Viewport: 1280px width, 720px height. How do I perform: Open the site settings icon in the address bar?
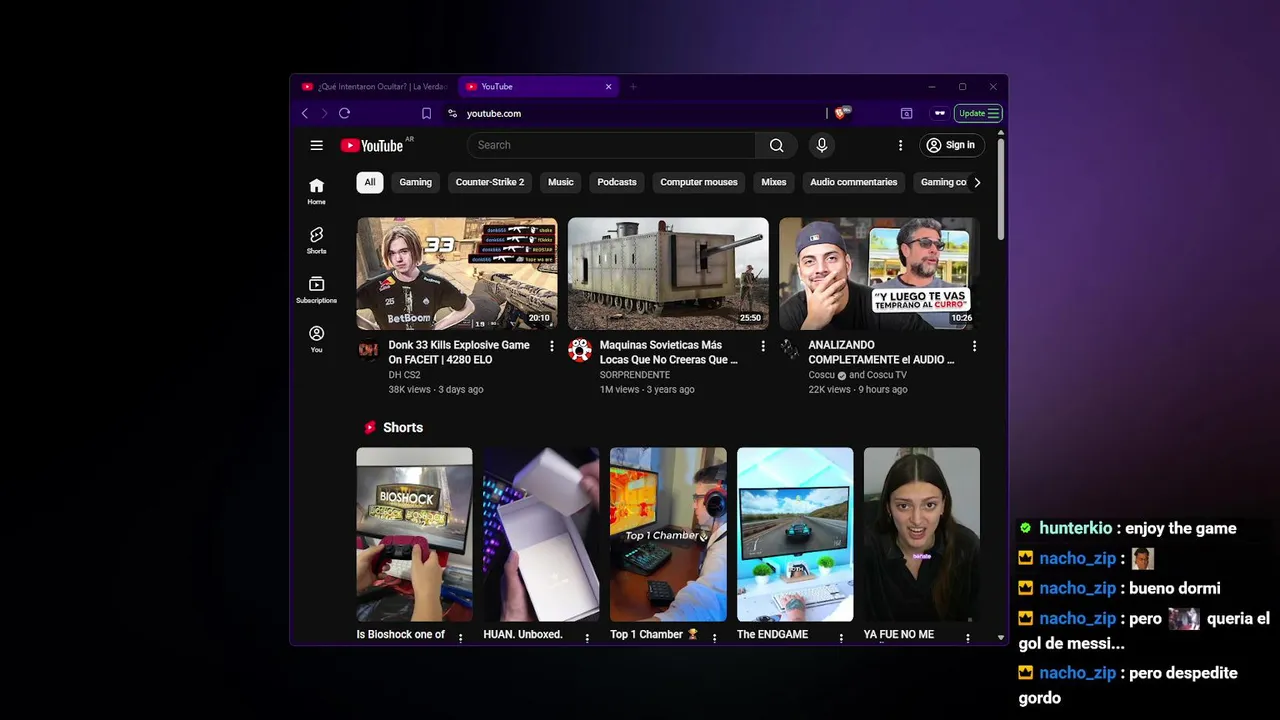(452, 113)
